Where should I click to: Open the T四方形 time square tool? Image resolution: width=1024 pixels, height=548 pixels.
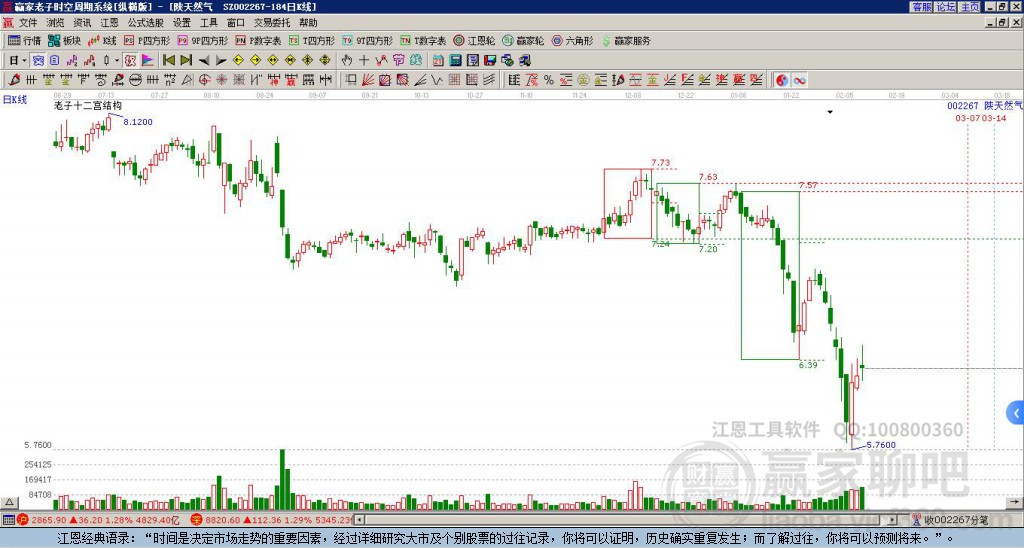[x=312, y=40]
